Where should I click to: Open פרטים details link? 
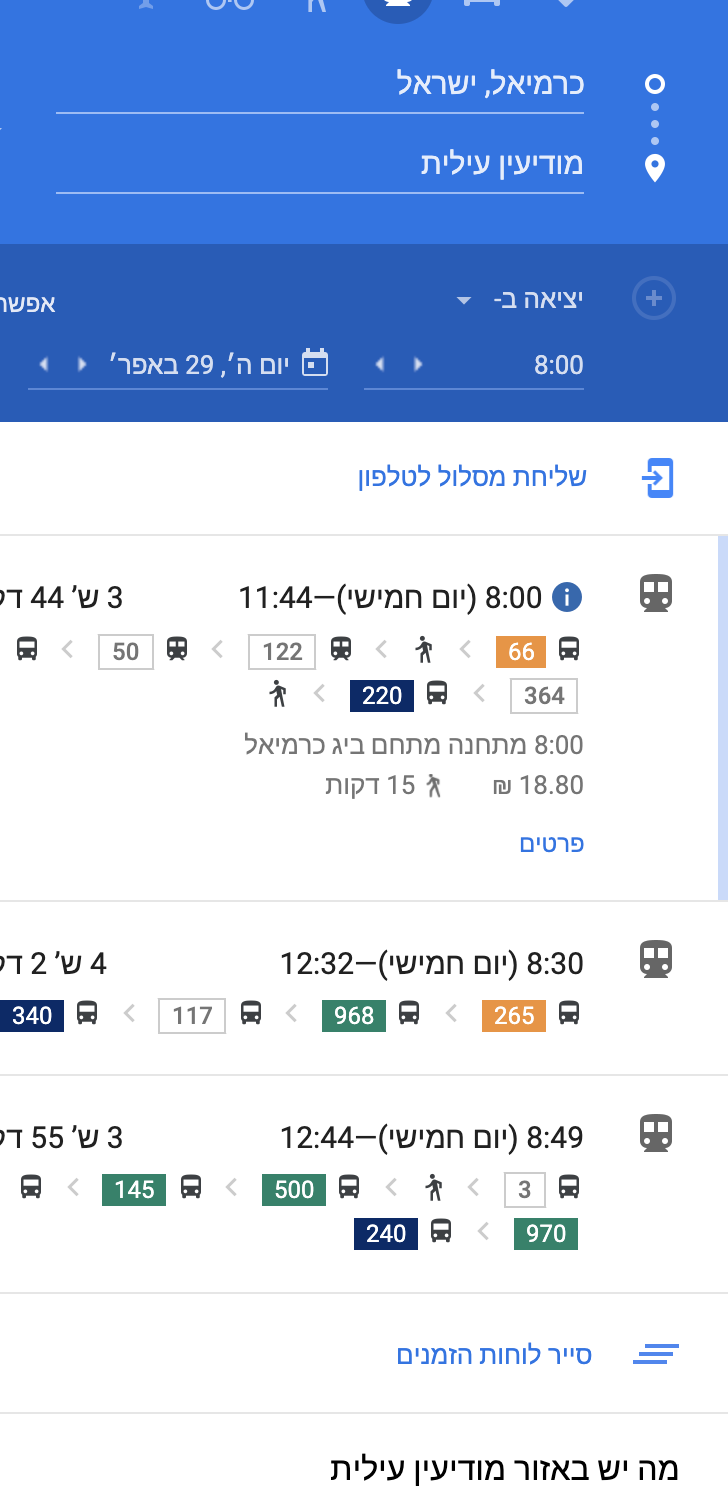[551, 843]
